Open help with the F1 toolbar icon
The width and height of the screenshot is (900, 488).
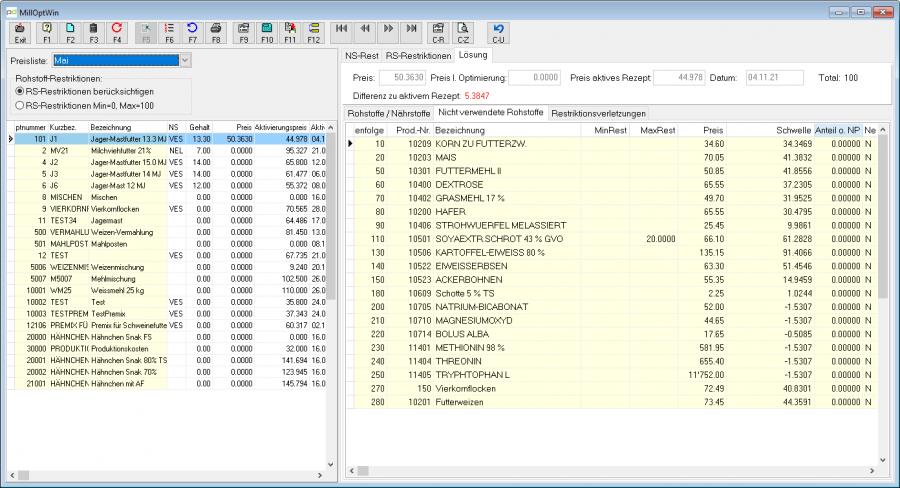[46, 33]
